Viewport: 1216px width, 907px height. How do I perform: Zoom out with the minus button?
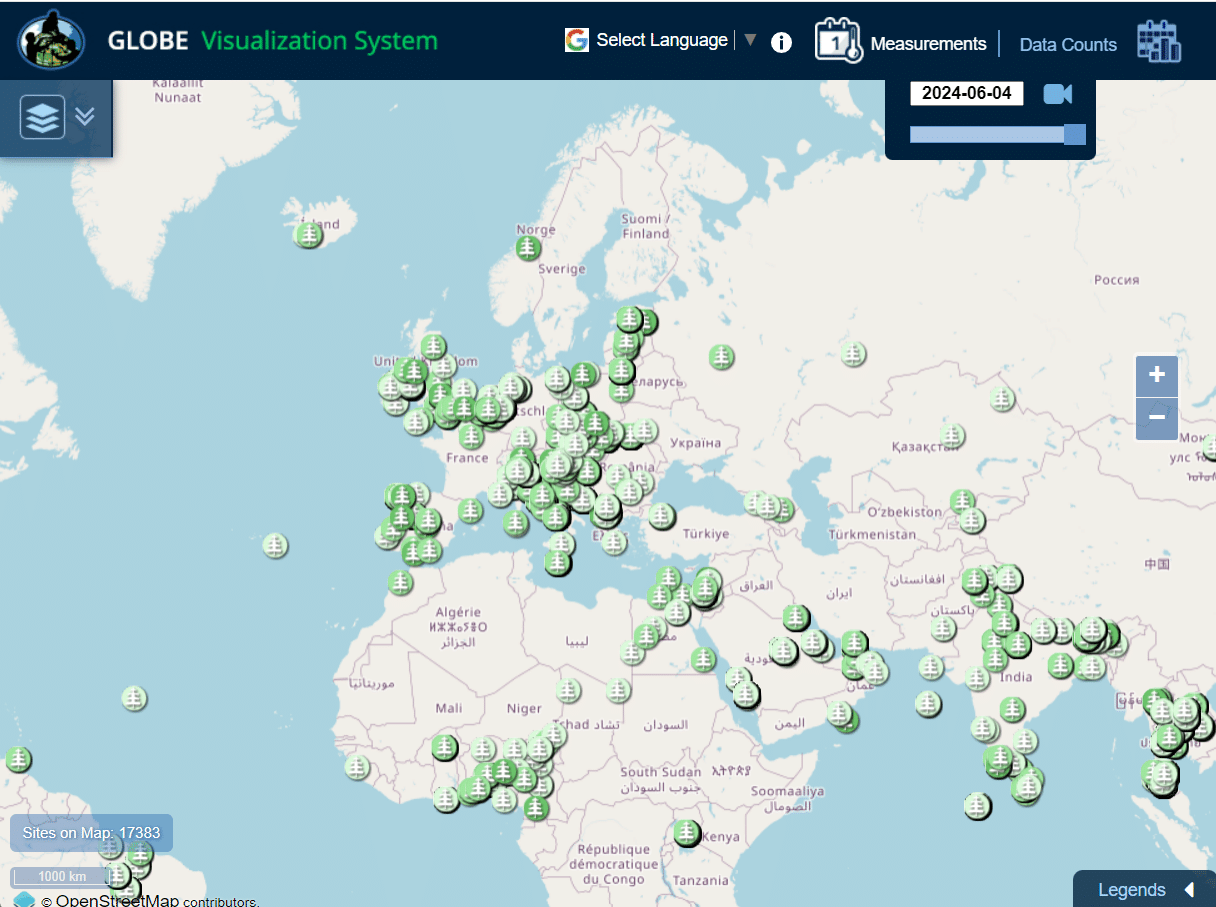click(1157, 418)
